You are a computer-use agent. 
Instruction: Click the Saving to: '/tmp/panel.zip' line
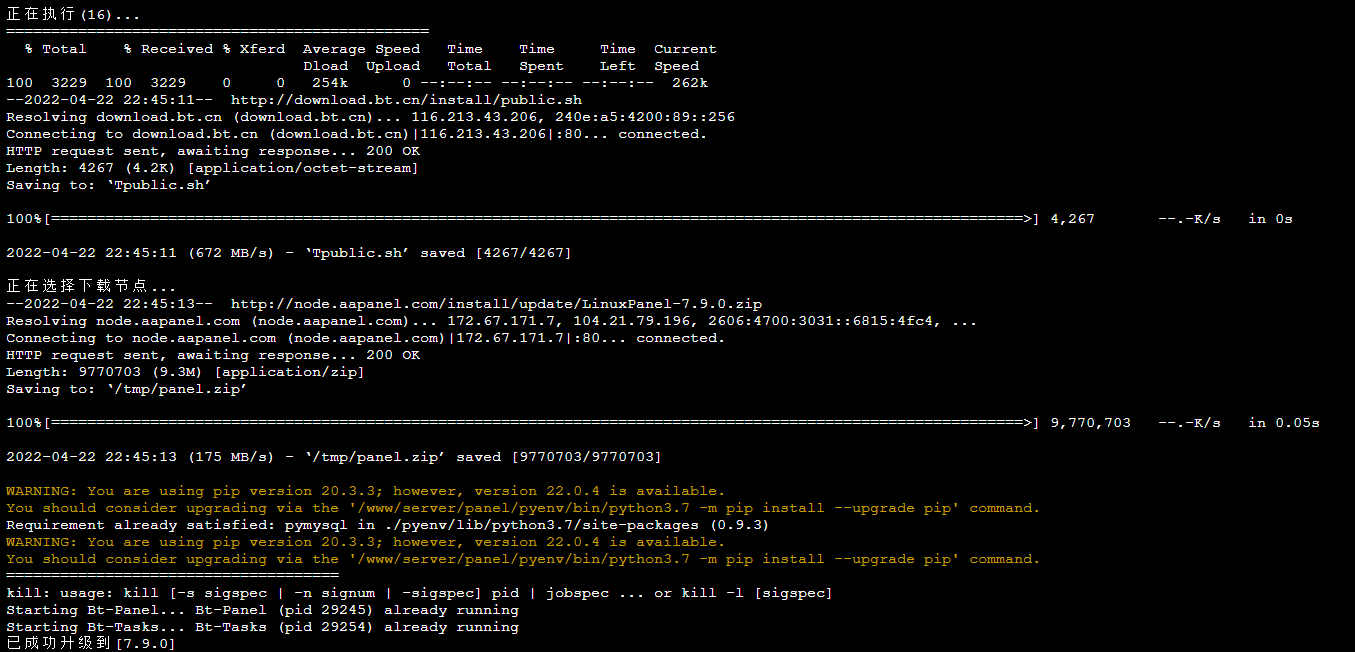tap(127, 389)
